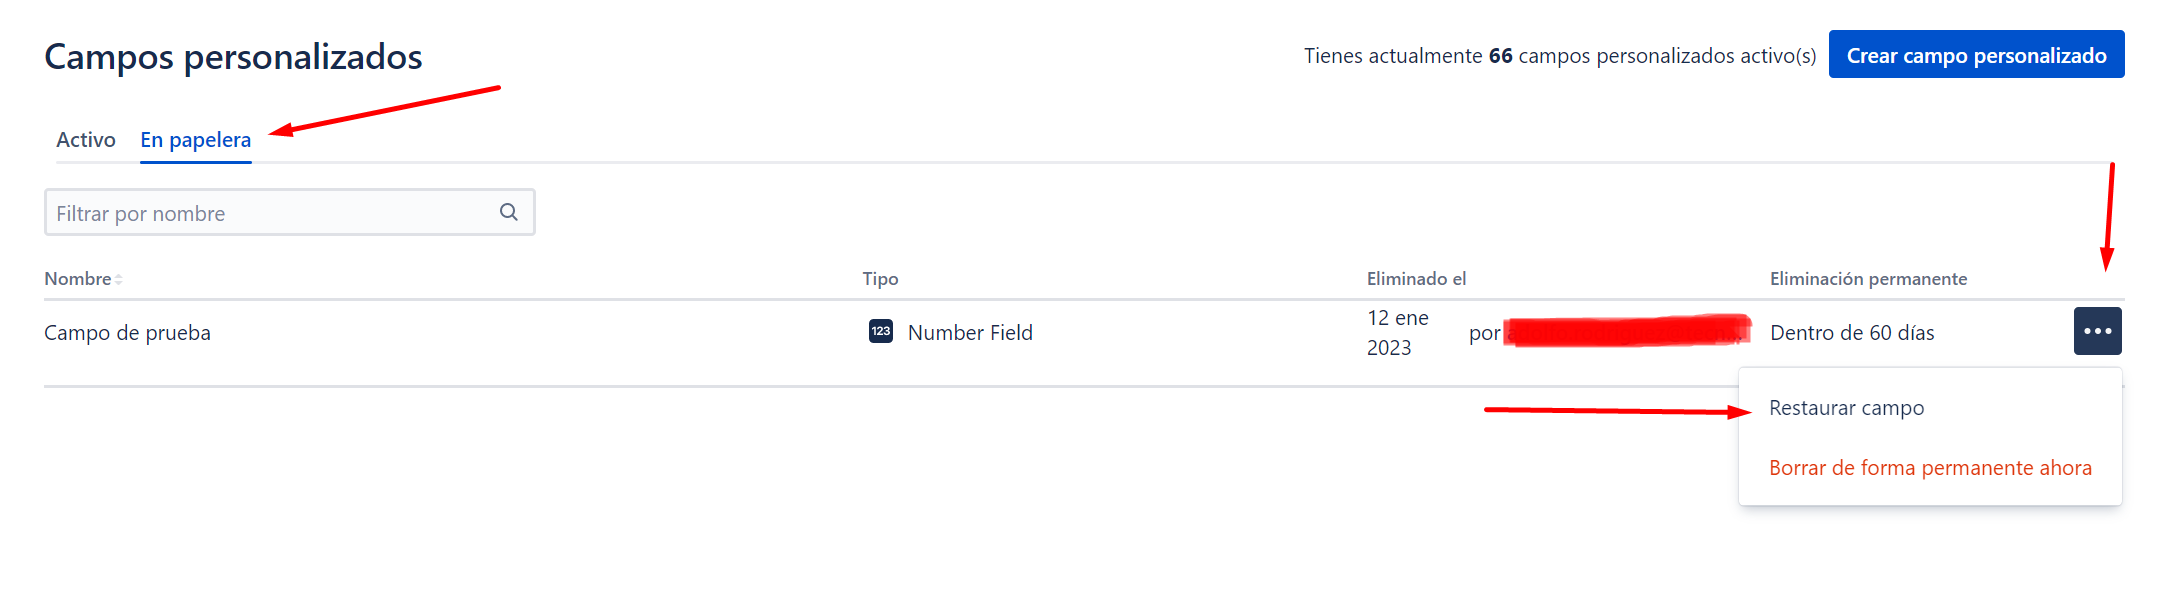This screenshot has width=2160, height=592.
Task: Click the Dentro de 60 días text
Action: pyautogui.click(x=1852, y=333)
